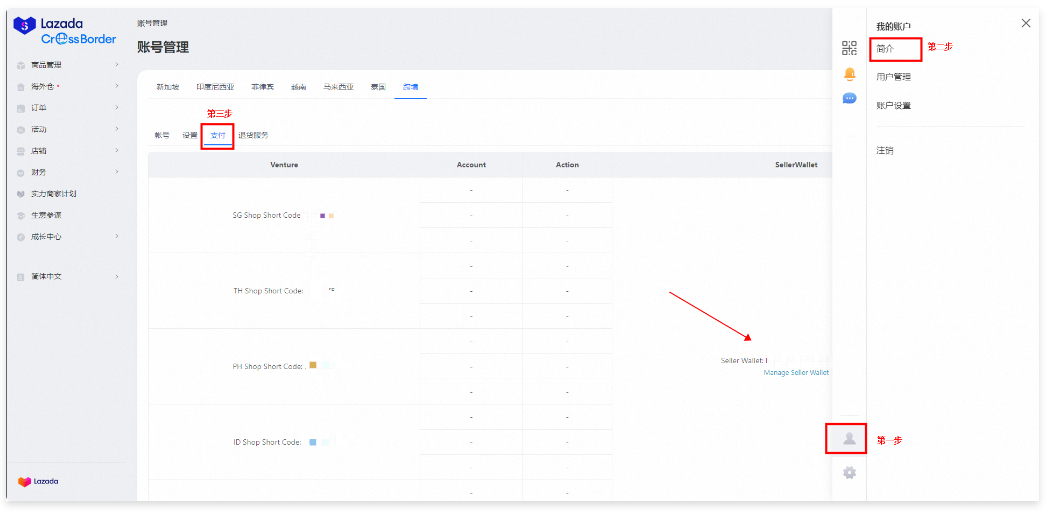
Task: Click the user profile avatar icon
Action: pos(849,439)
